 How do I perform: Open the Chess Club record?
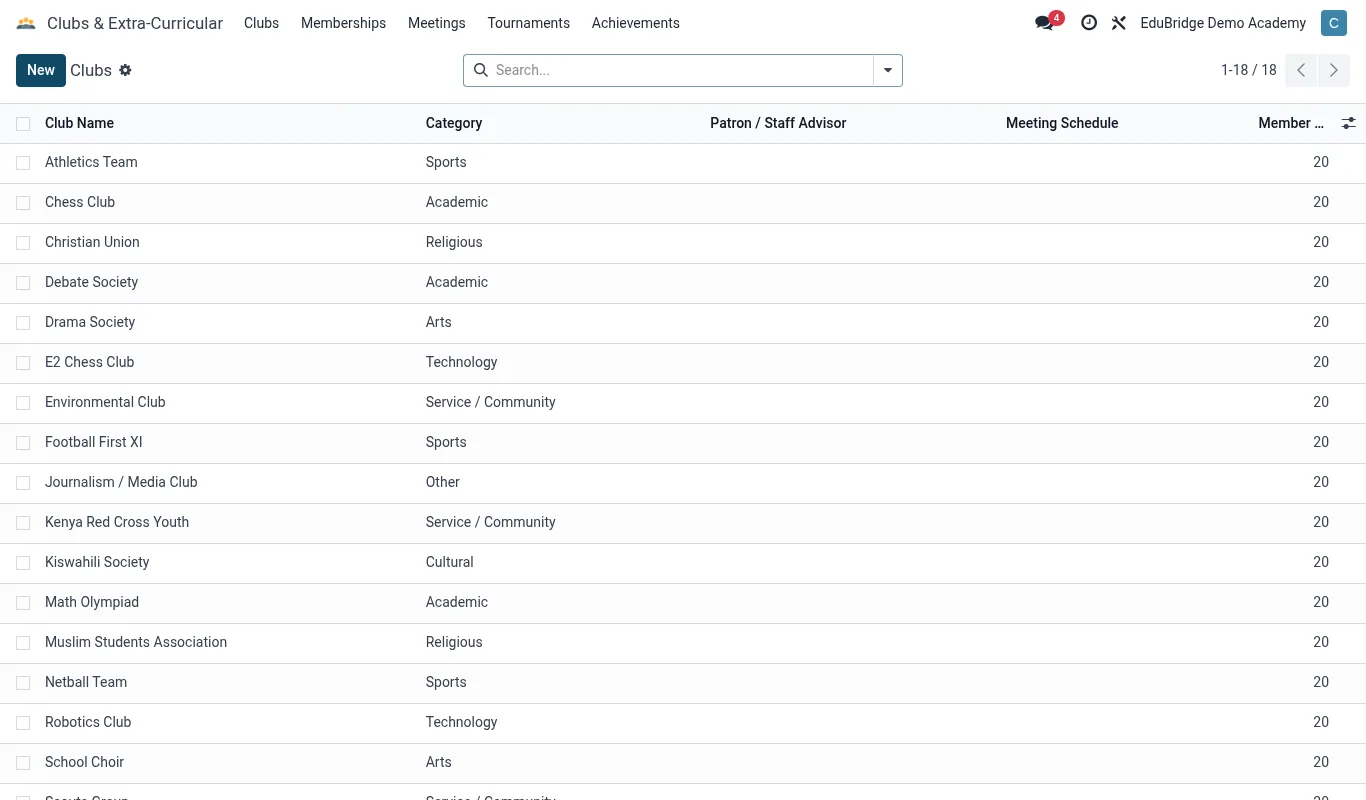tap(80, 202)
